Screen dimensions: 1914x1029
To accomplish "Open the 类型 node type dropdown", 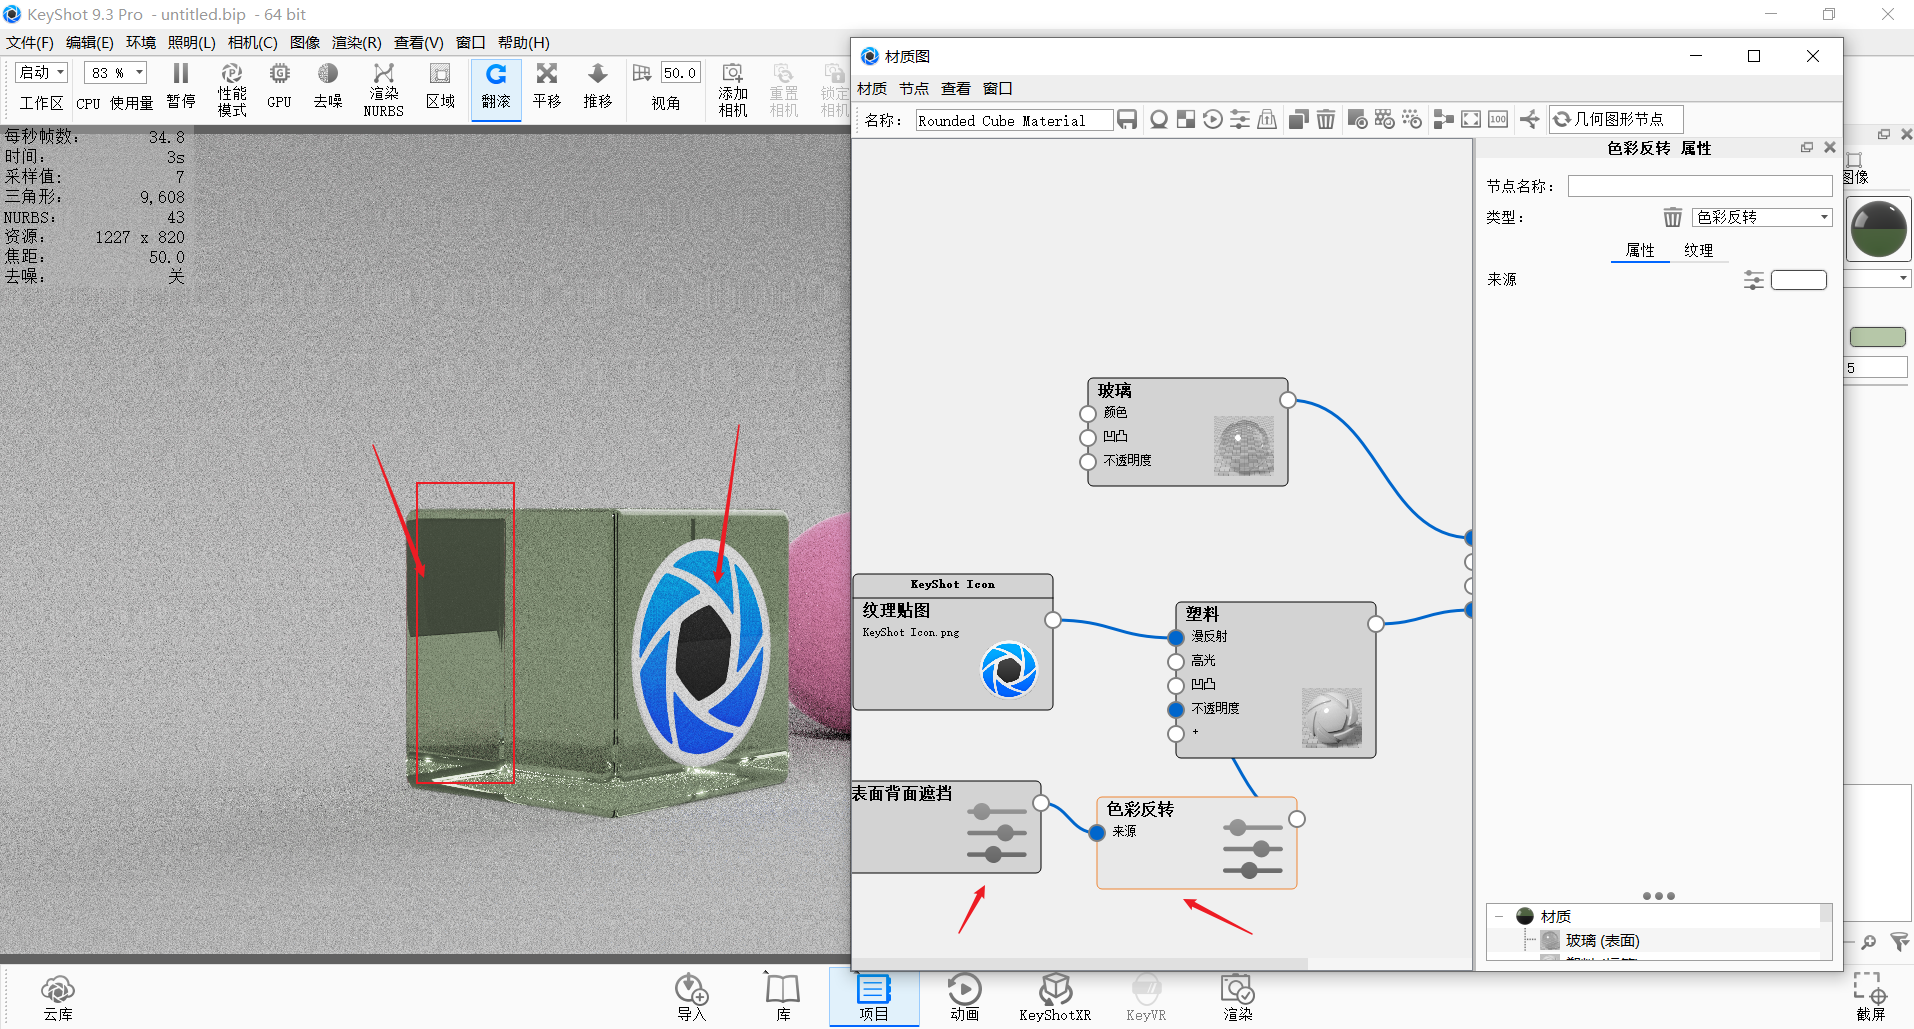I will (1761, 217).
